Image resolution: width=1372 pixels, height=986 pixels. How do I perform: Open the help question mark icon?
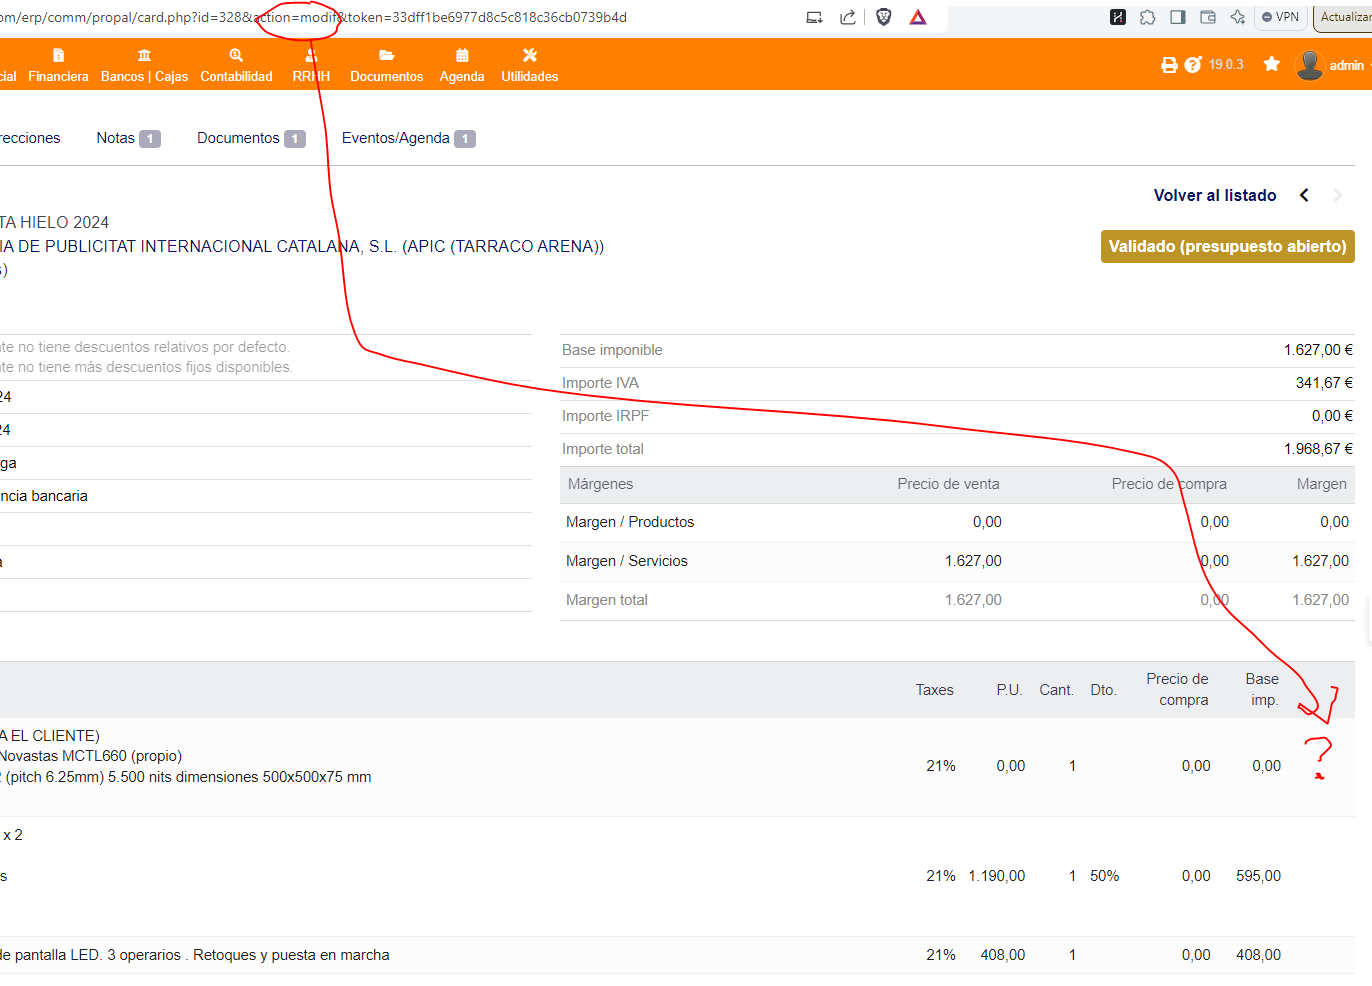click(x=1192, y=65)
